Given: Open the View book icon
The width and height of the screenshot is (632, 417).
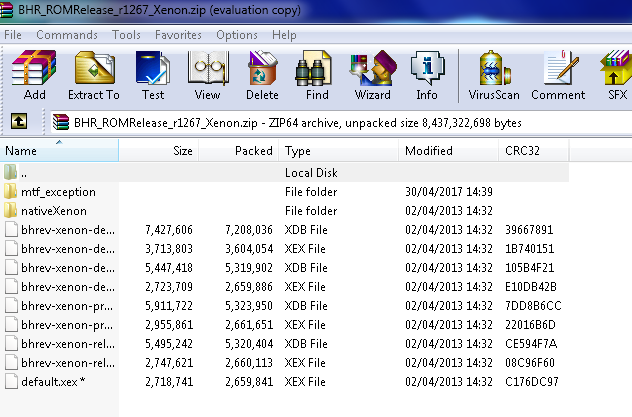Looking at the screenshot, I should click(208, 68).
